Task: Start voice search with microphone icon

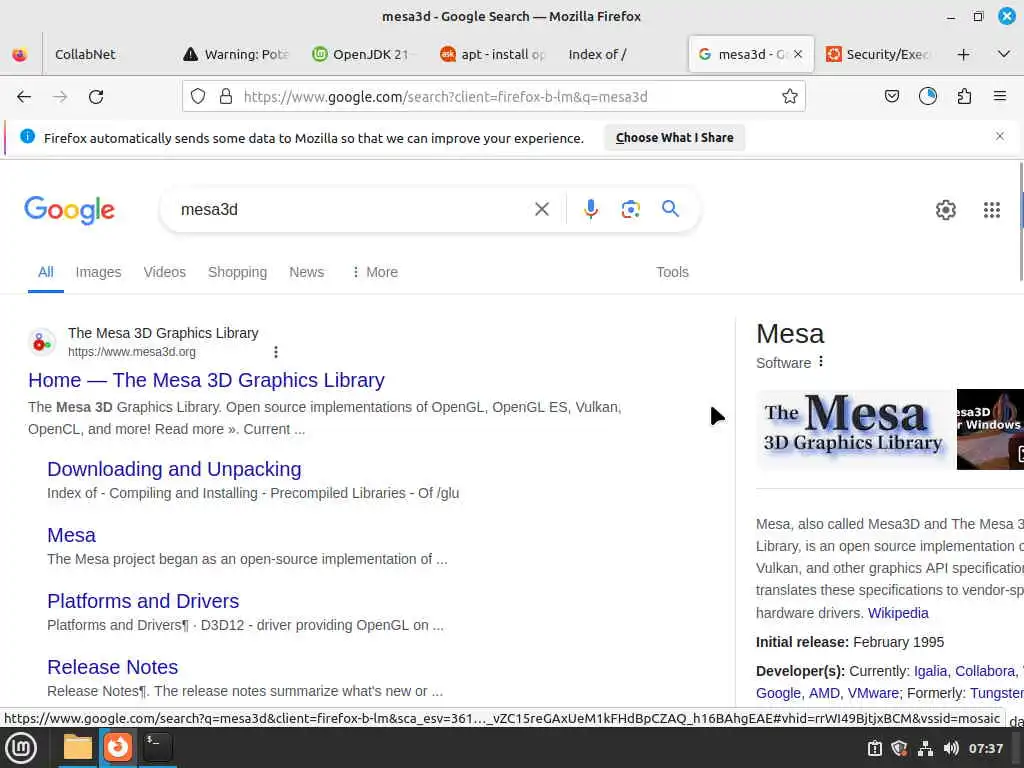Action: (590, 209)
